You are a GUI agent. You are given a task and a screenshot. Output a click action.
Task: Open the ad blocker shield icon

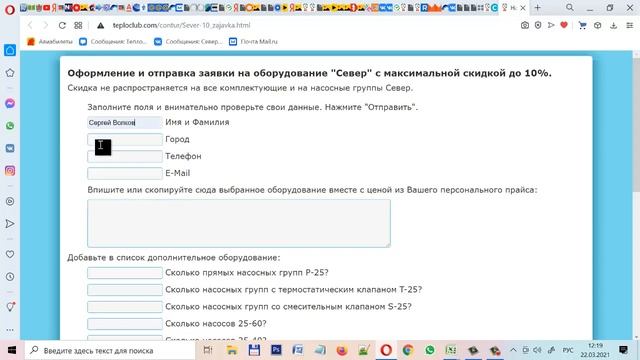(538, 25)
